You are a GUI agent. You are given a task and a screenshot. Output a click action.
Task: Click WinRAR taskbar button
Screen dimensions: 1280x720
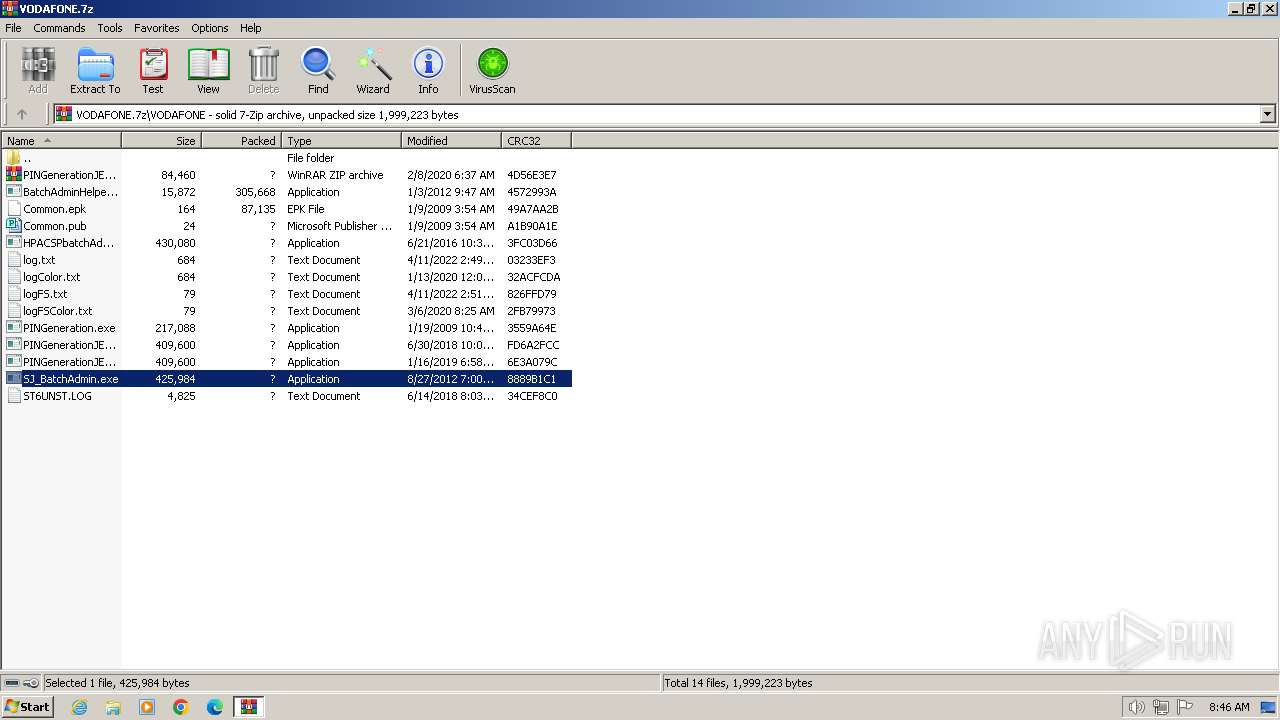(249, 707)
